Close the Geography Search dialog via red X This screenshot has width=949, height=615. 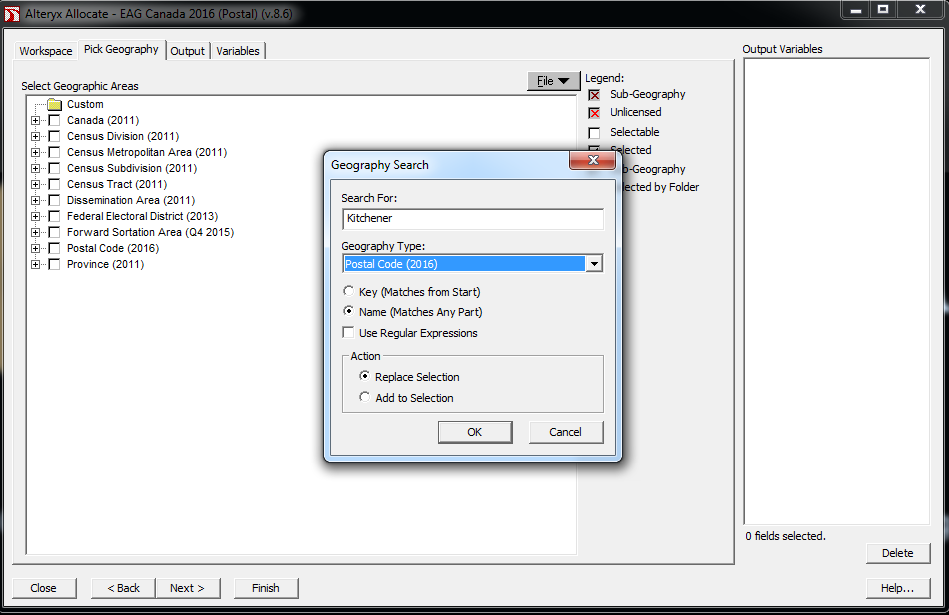coord(593,160)
